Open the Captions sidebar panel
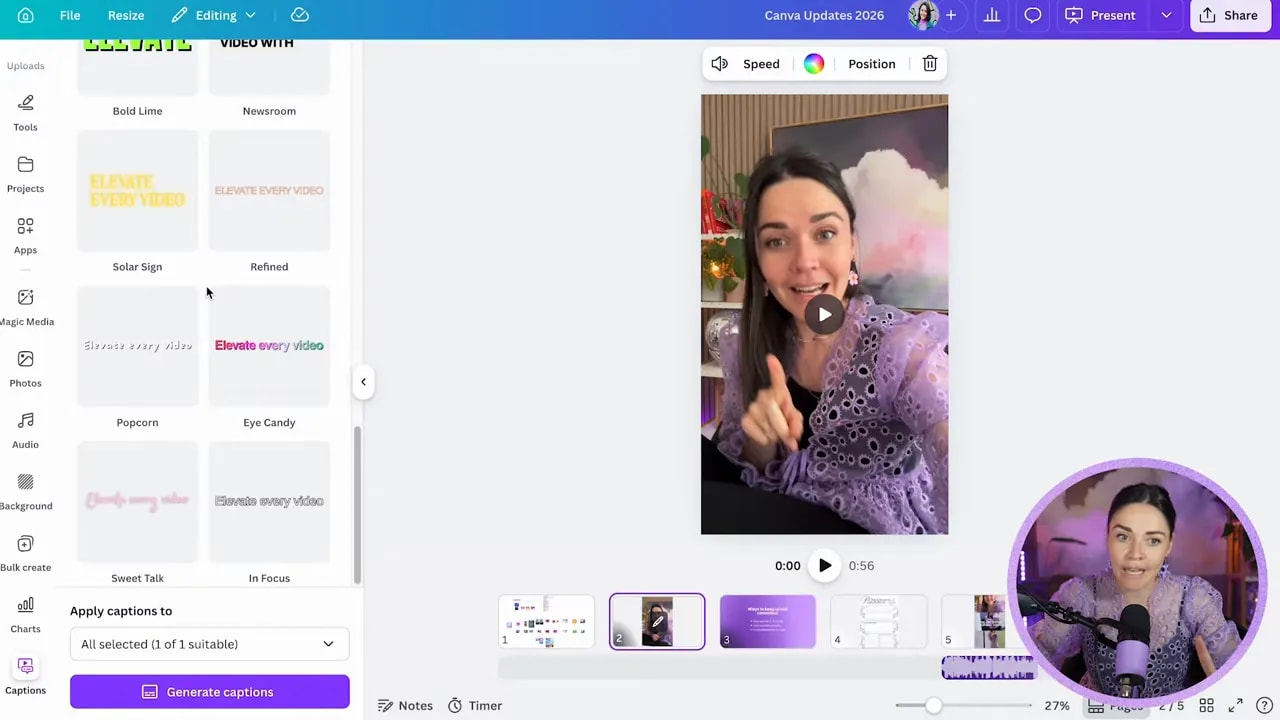 click(25, 676)
